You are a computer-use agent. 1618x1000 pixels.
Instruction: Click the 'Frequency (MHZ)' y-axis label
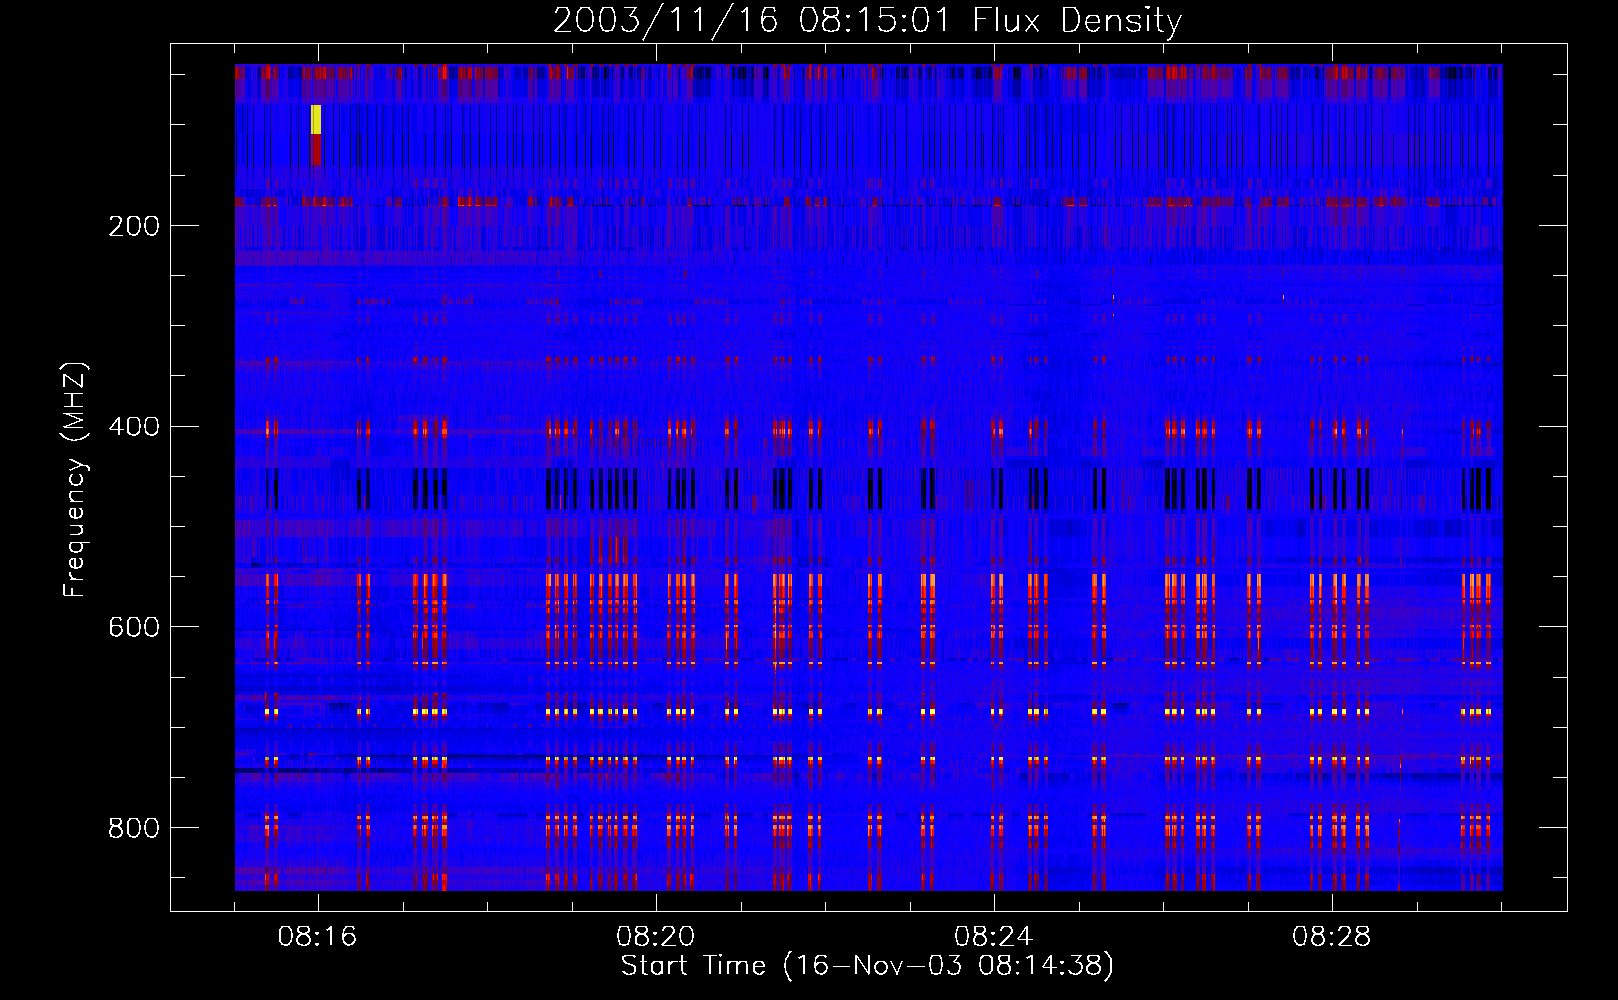click(74, 479)
